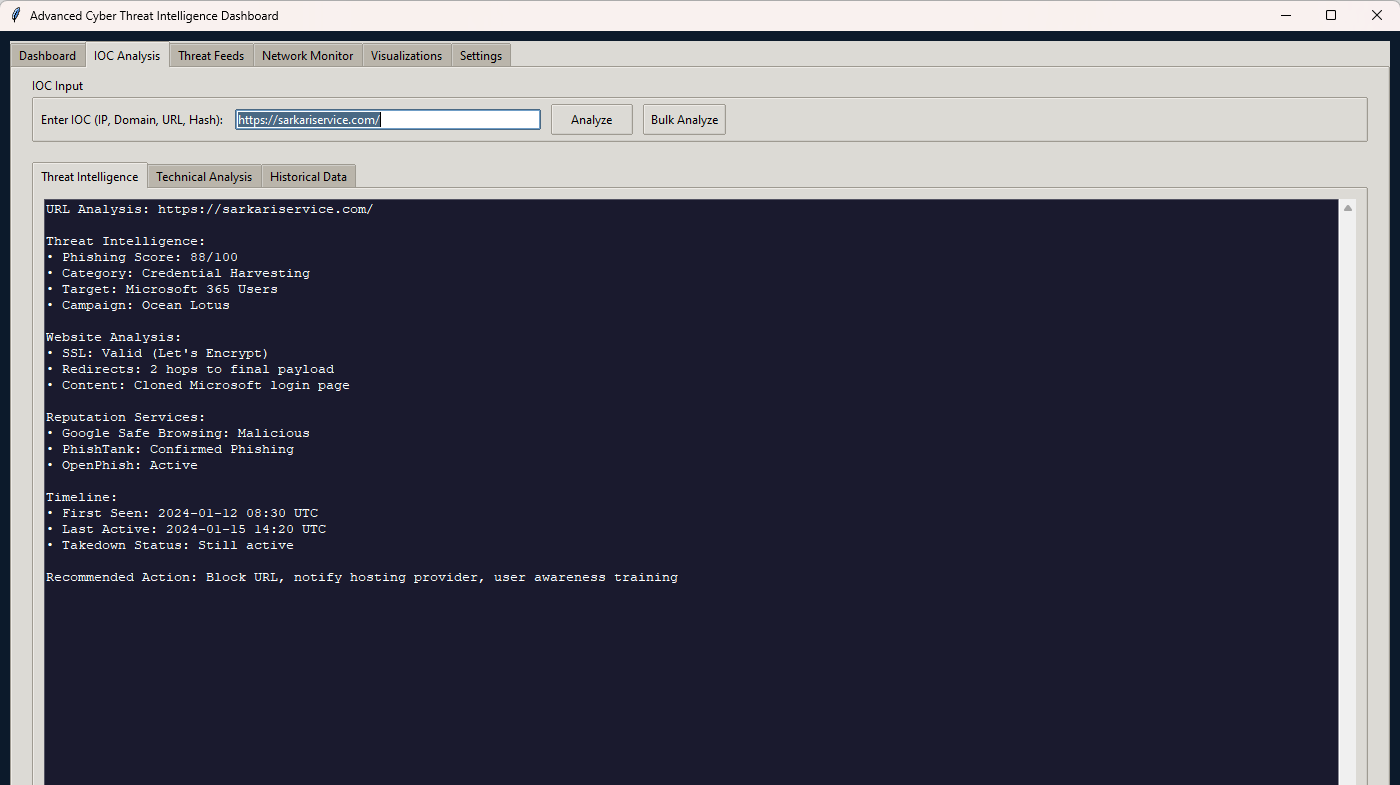Viewport: 1400px width, 785px height.
Task: Open the Visualizations tab
Action: click(x=406, y=56)
